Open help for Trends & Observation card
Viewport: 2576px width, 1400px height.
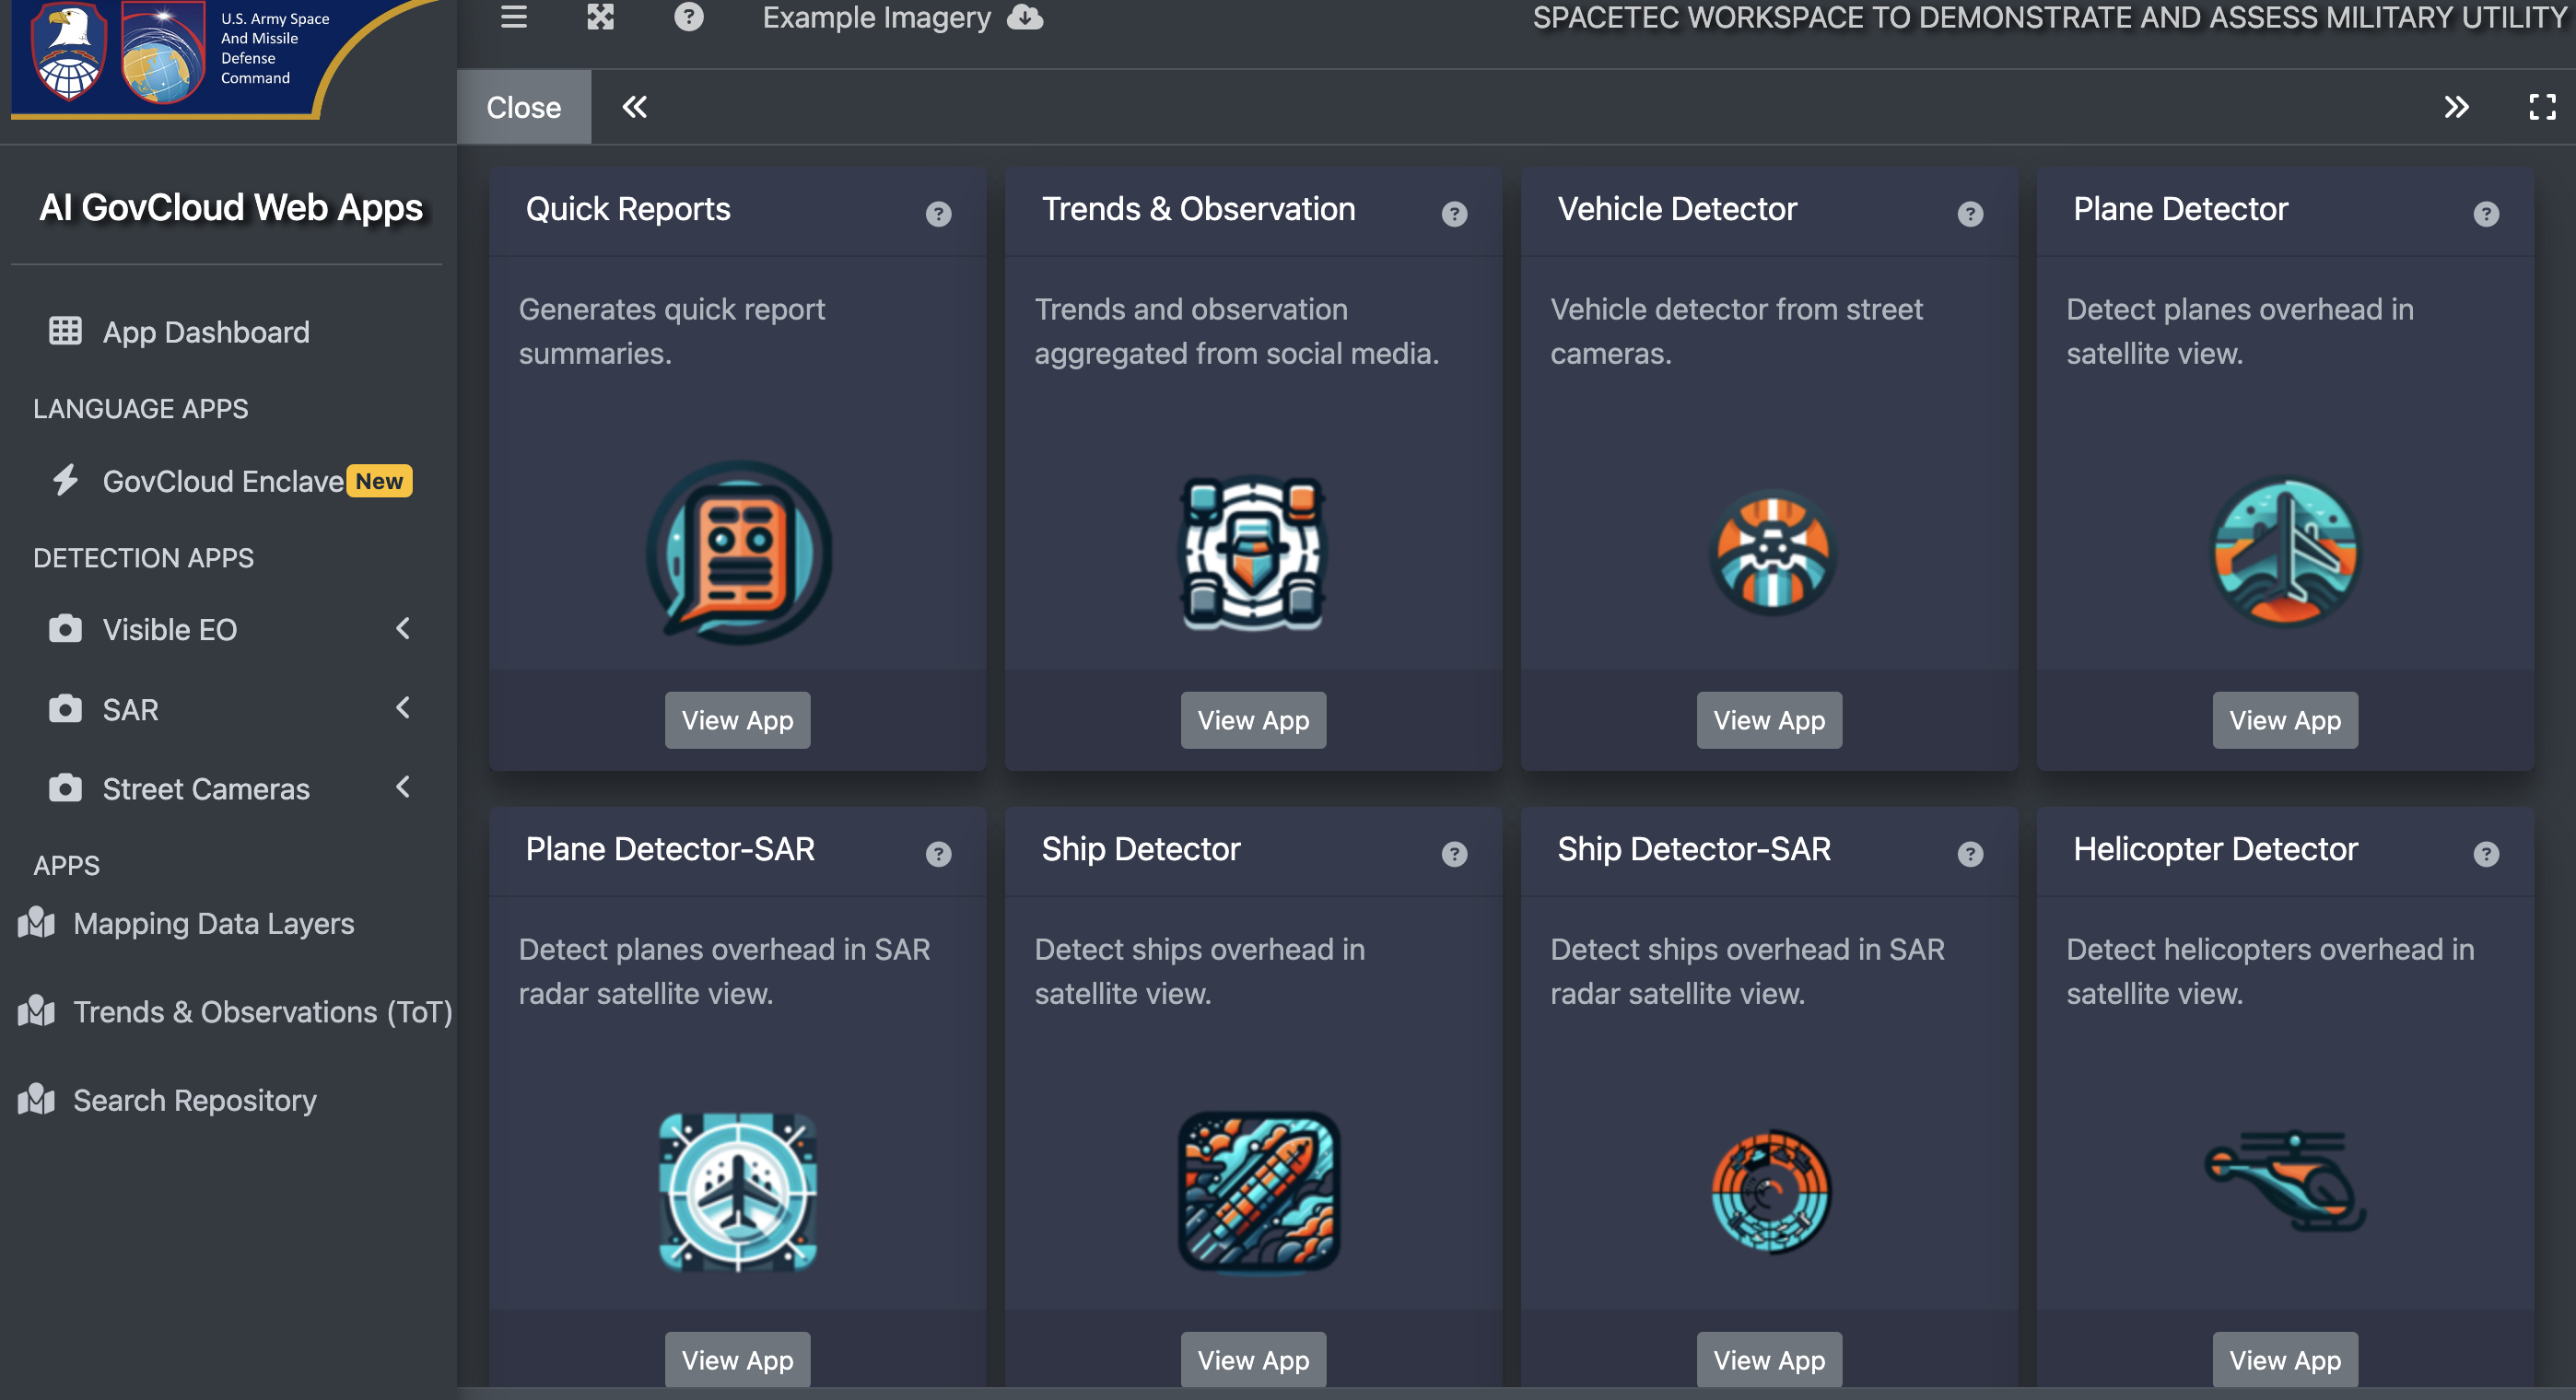point(1454,214)
